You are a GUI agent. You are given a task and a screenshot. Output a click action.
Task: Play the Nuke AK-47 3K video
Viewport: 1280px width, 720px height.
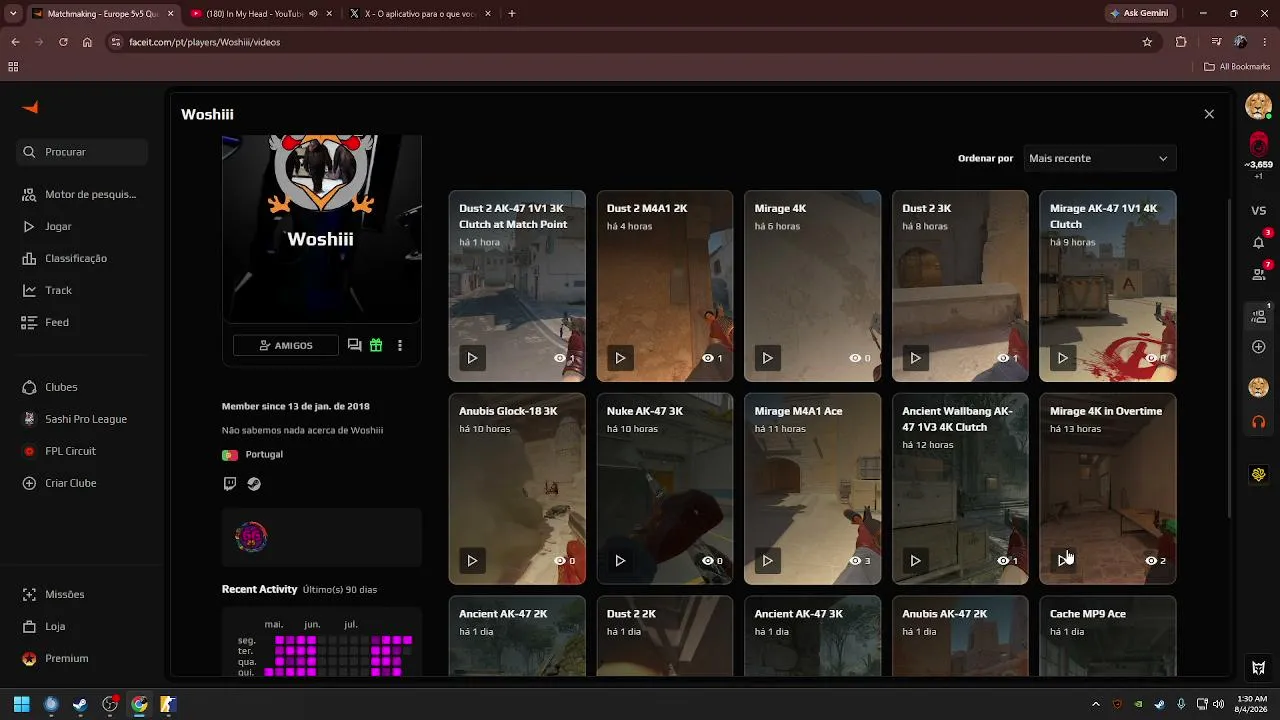(x=620, y=561)
